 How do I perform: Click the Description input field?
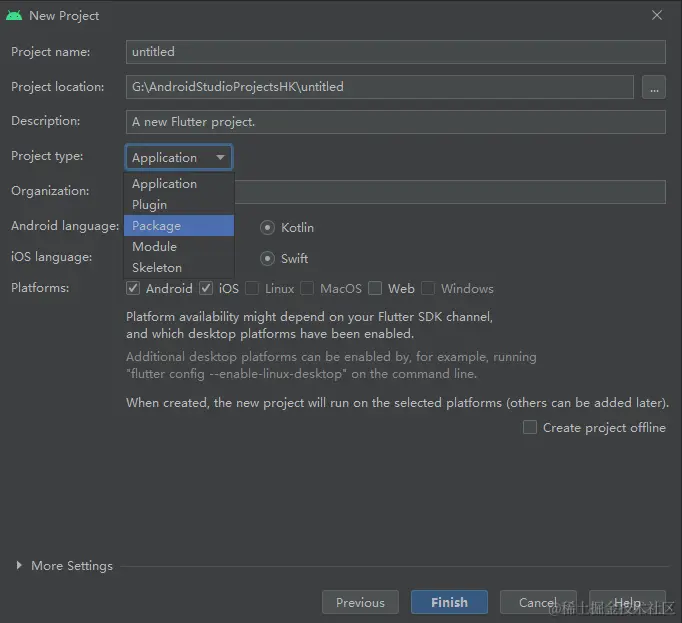[x=395, y=122]
